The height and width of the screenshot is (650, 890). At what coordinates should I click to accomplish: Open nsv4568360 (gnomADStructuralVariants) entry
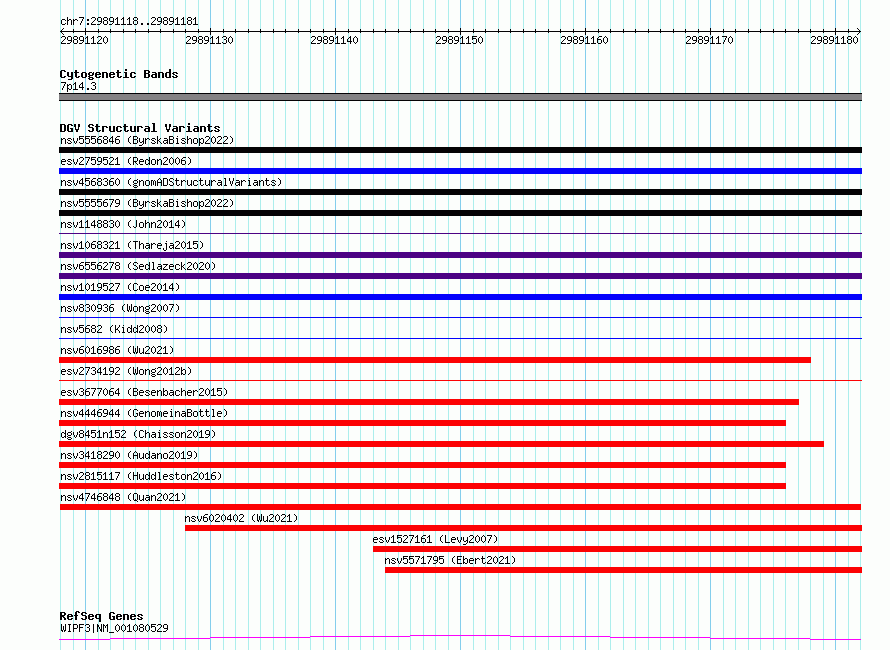click(x=171, y=182)
